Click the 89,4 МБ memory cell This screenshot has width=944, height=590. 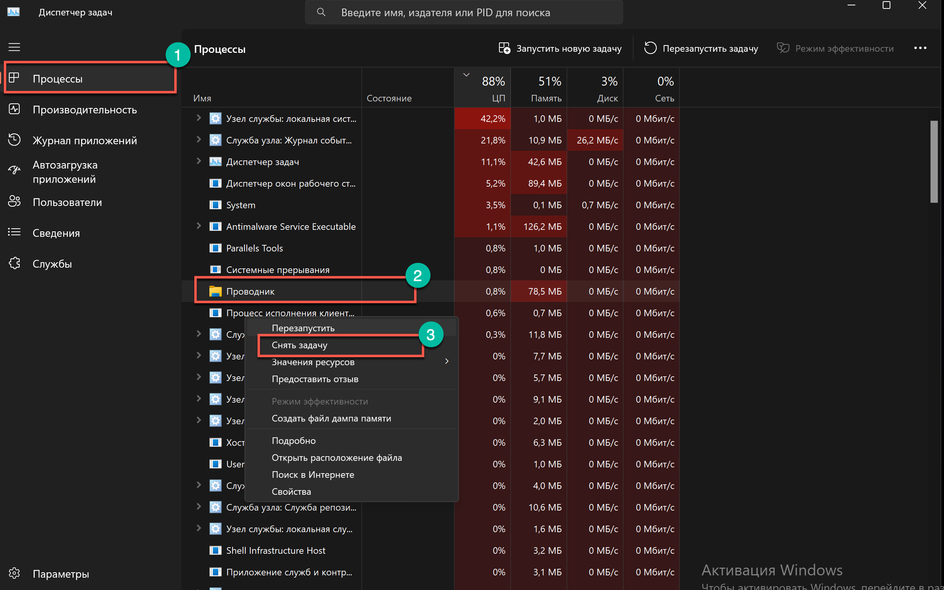tap(539, 183)
